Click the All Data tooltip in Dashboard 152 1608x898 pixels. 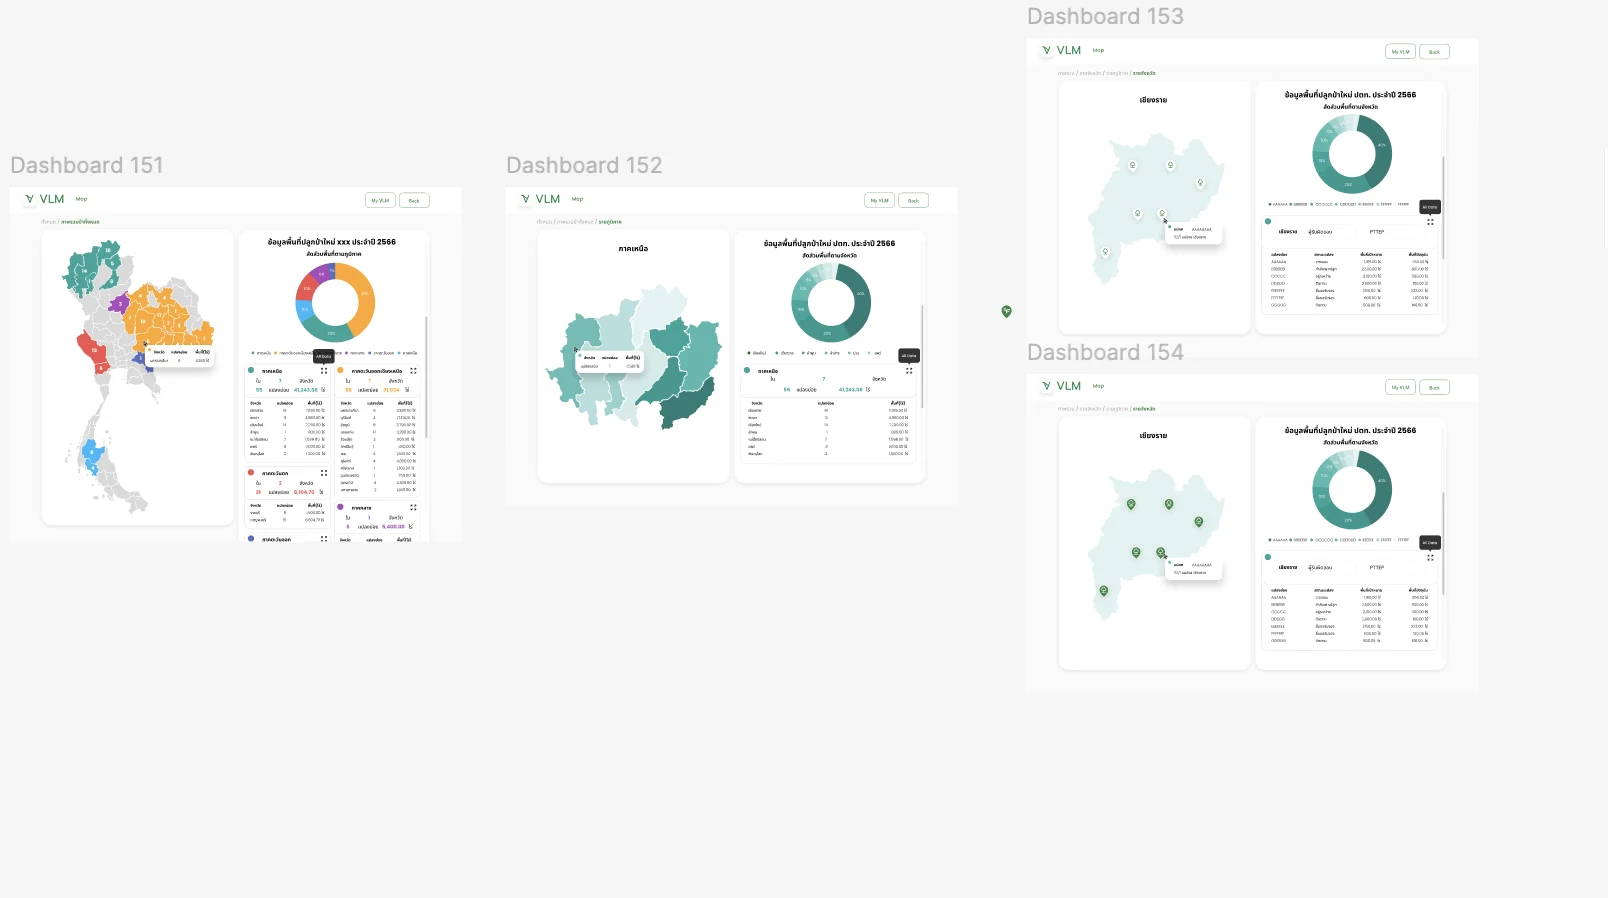coord(909,356)
